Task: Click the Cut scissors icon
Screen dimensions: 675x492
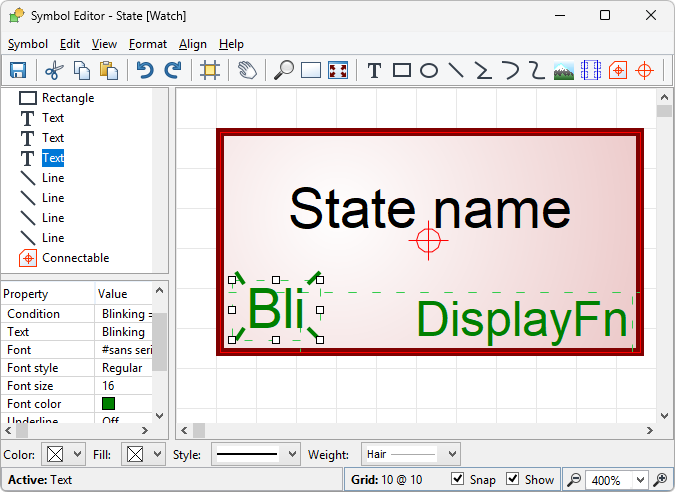Action: pos(53,70)
